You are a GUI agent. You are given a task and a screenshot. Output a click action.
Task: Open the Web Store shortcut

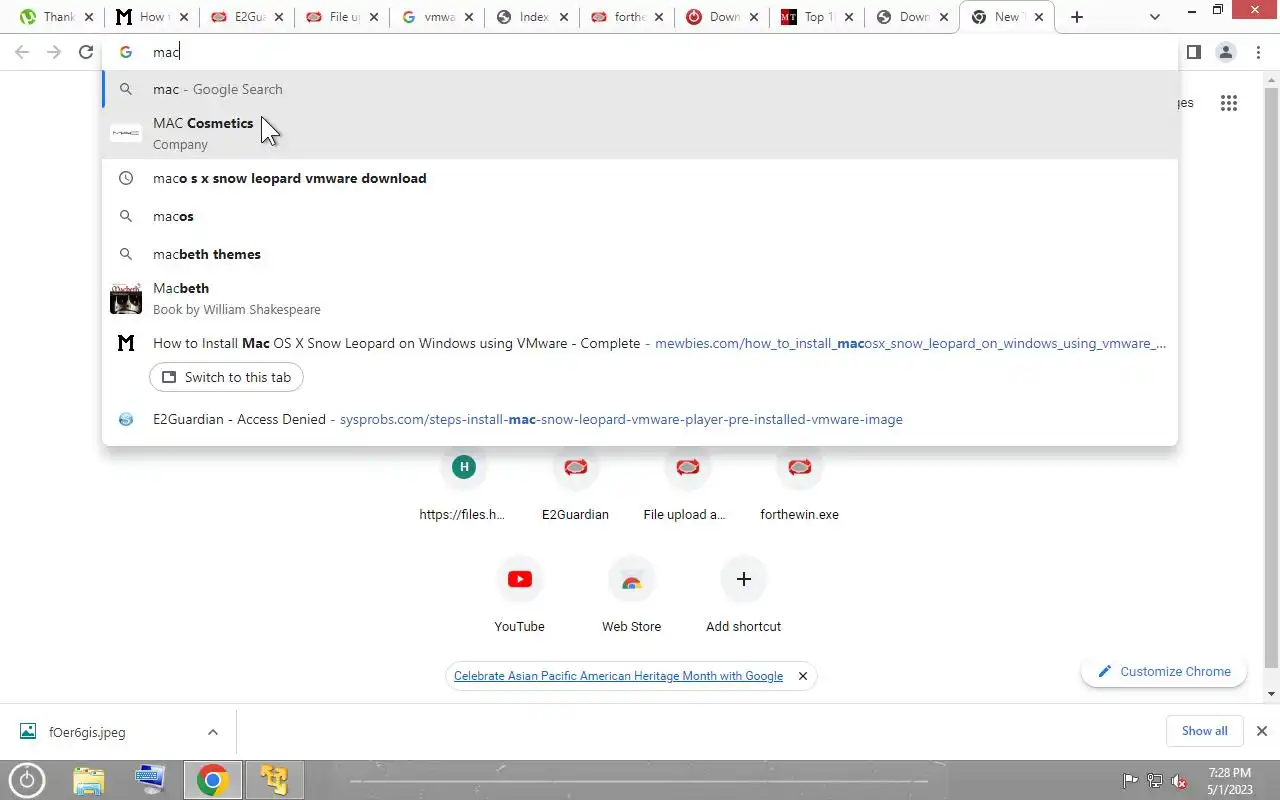click(x=631, y=595)
